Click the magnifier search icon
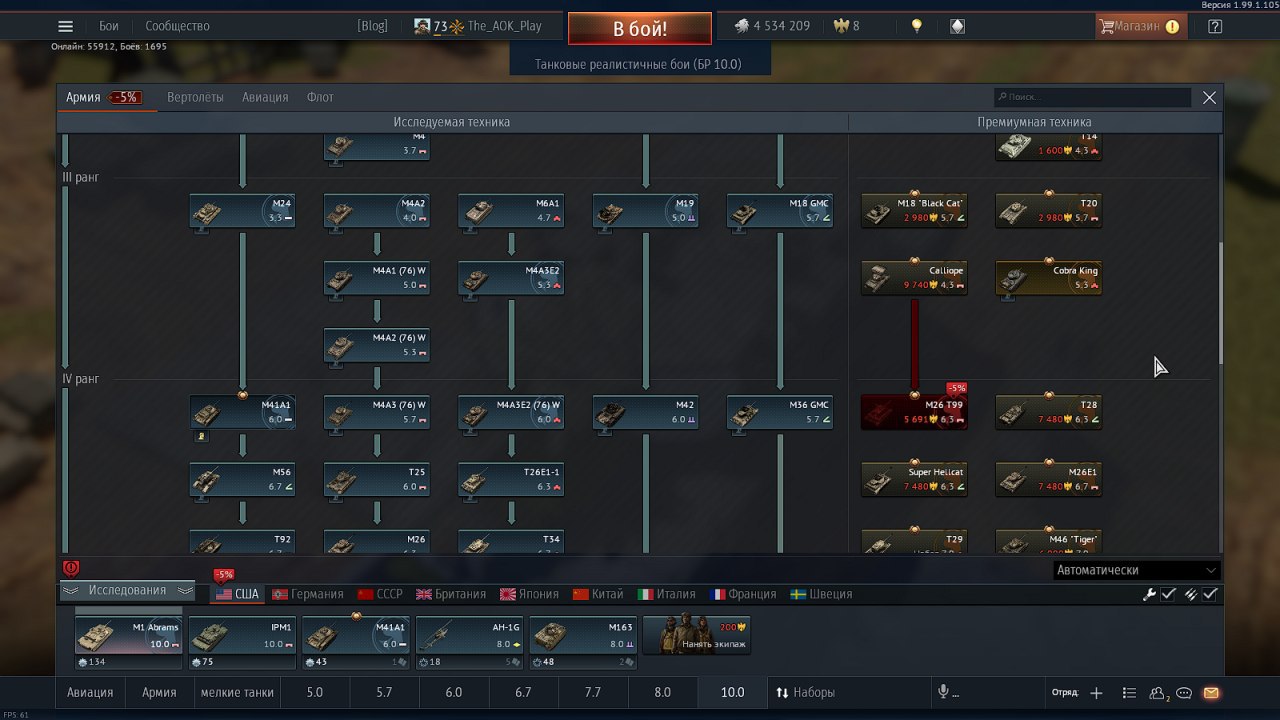The width and height of the screenshot is (1280, 720). pos(1002,97)
